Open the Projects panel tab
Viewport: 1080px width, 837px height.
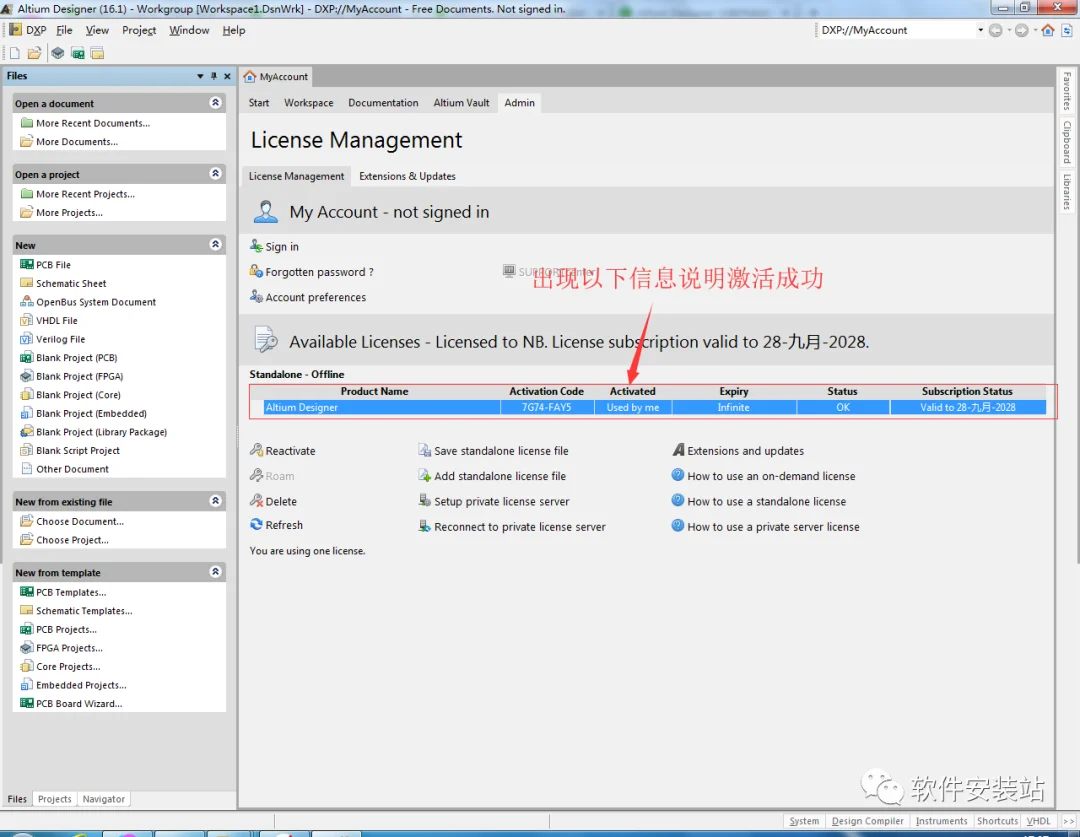(54, 799)
